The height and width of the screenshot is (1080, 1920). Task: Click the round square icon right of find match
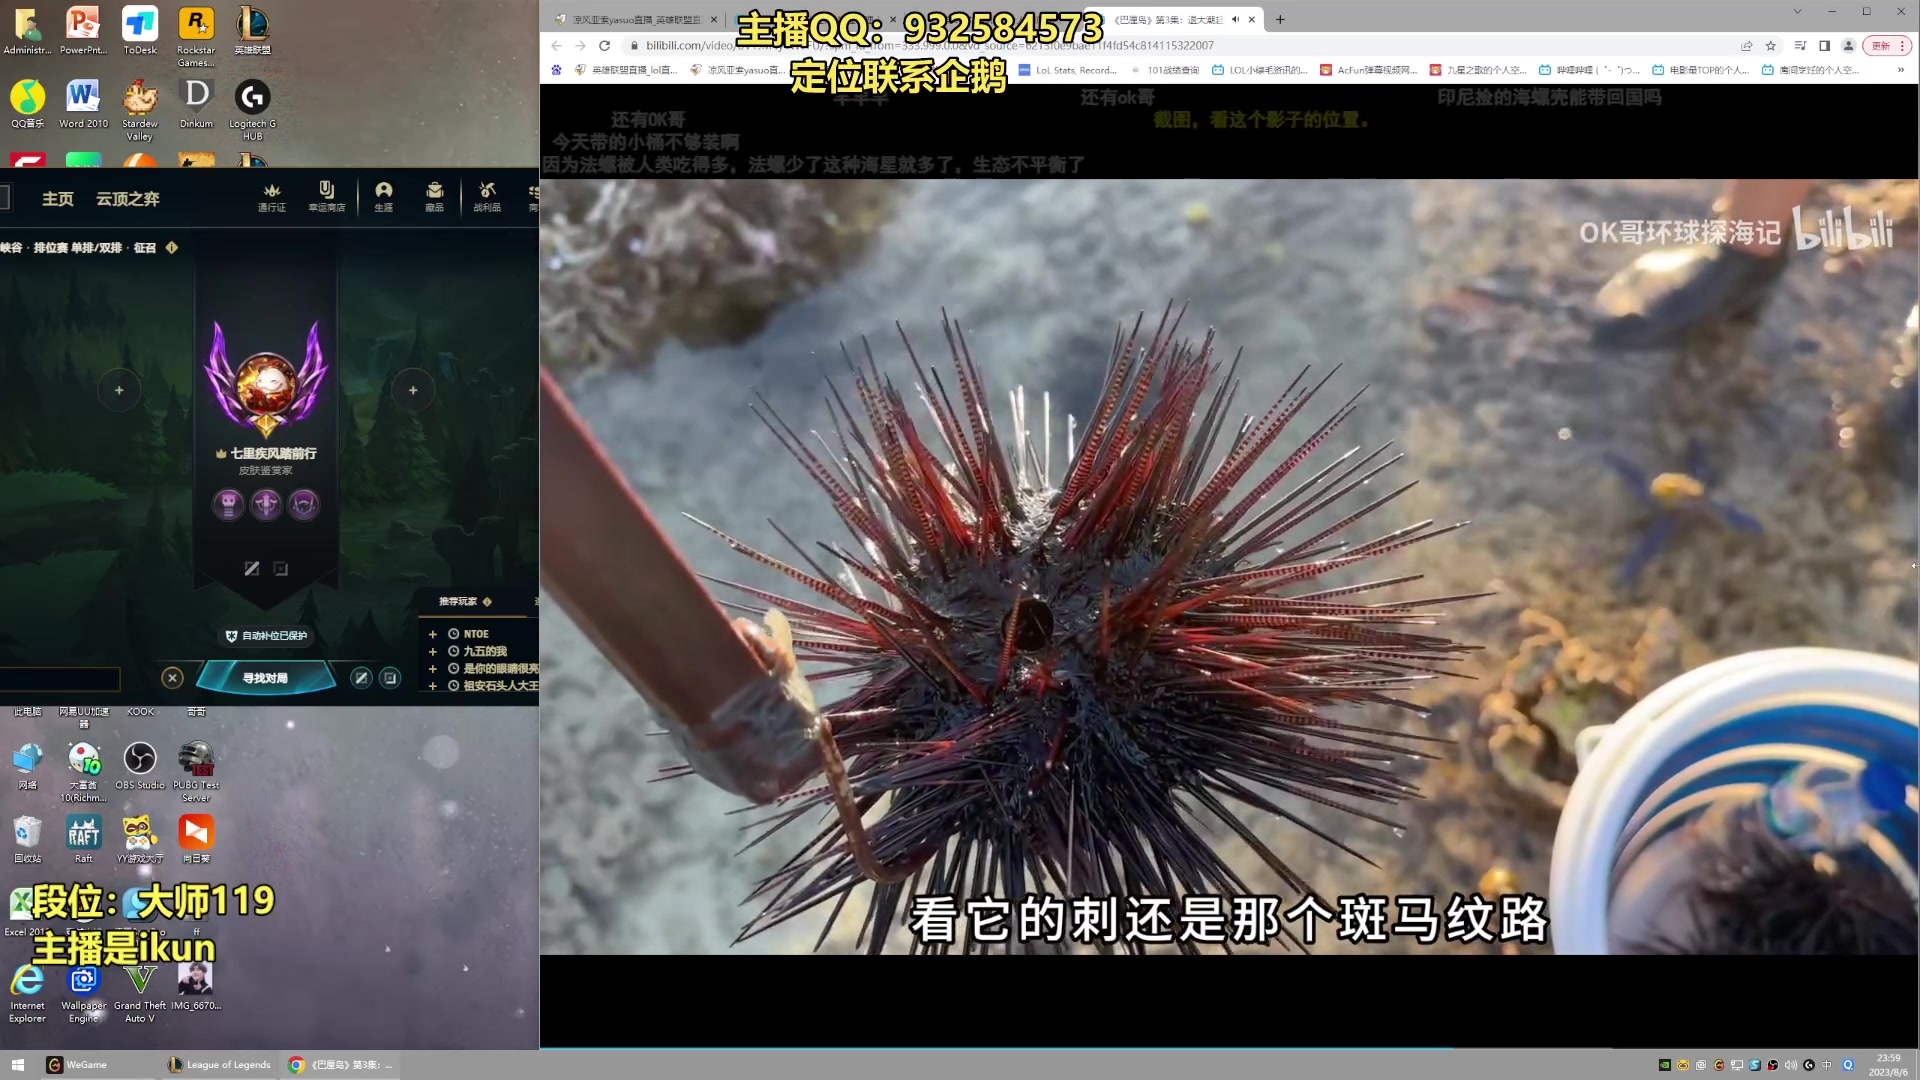[x=390, y=678]
